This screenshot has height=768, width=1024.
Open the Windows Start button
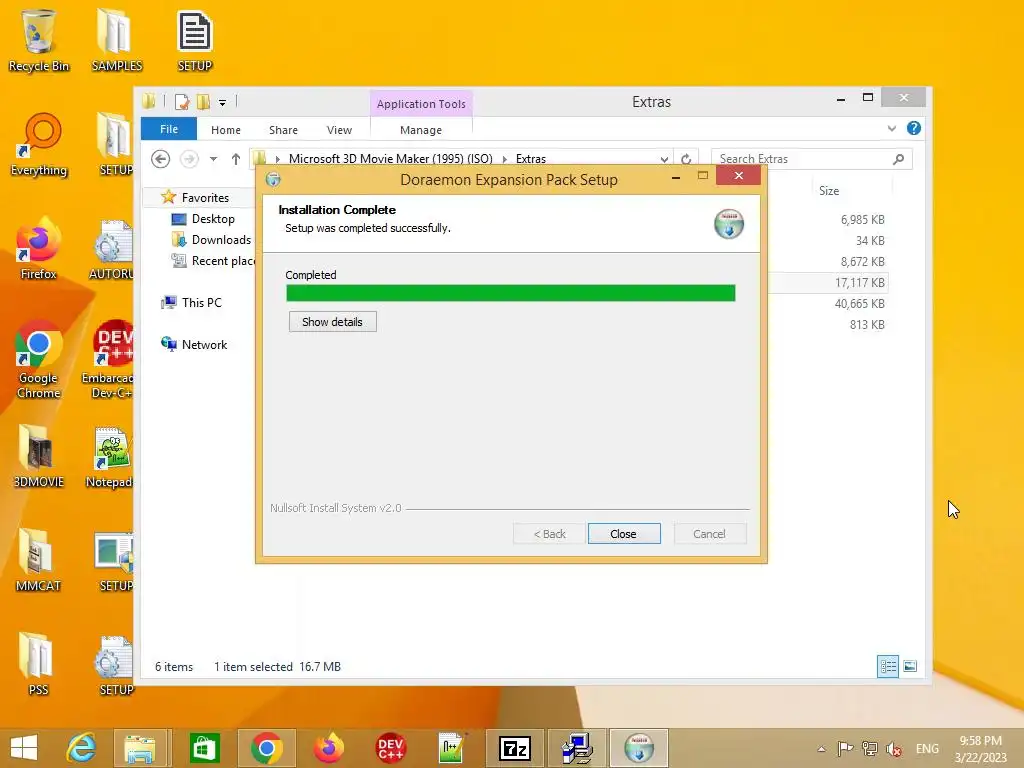click(24, 748)
